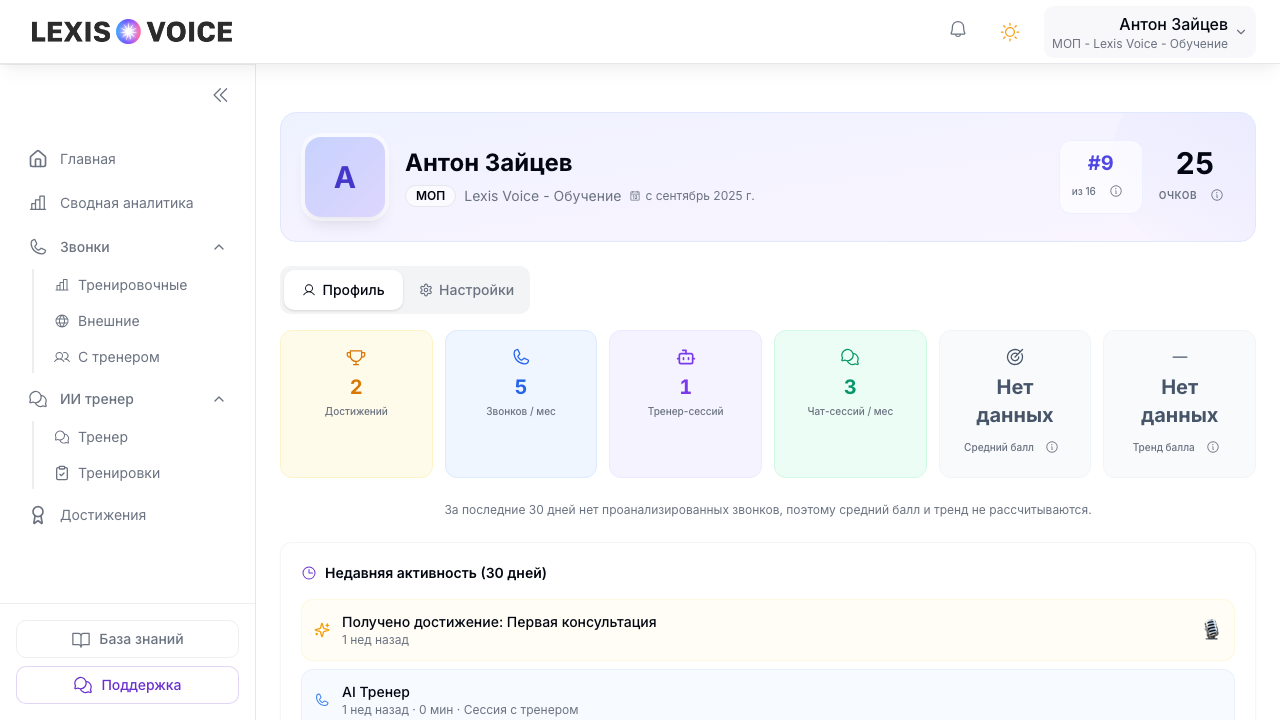Switch to the Профиль tab

(343, 290)
